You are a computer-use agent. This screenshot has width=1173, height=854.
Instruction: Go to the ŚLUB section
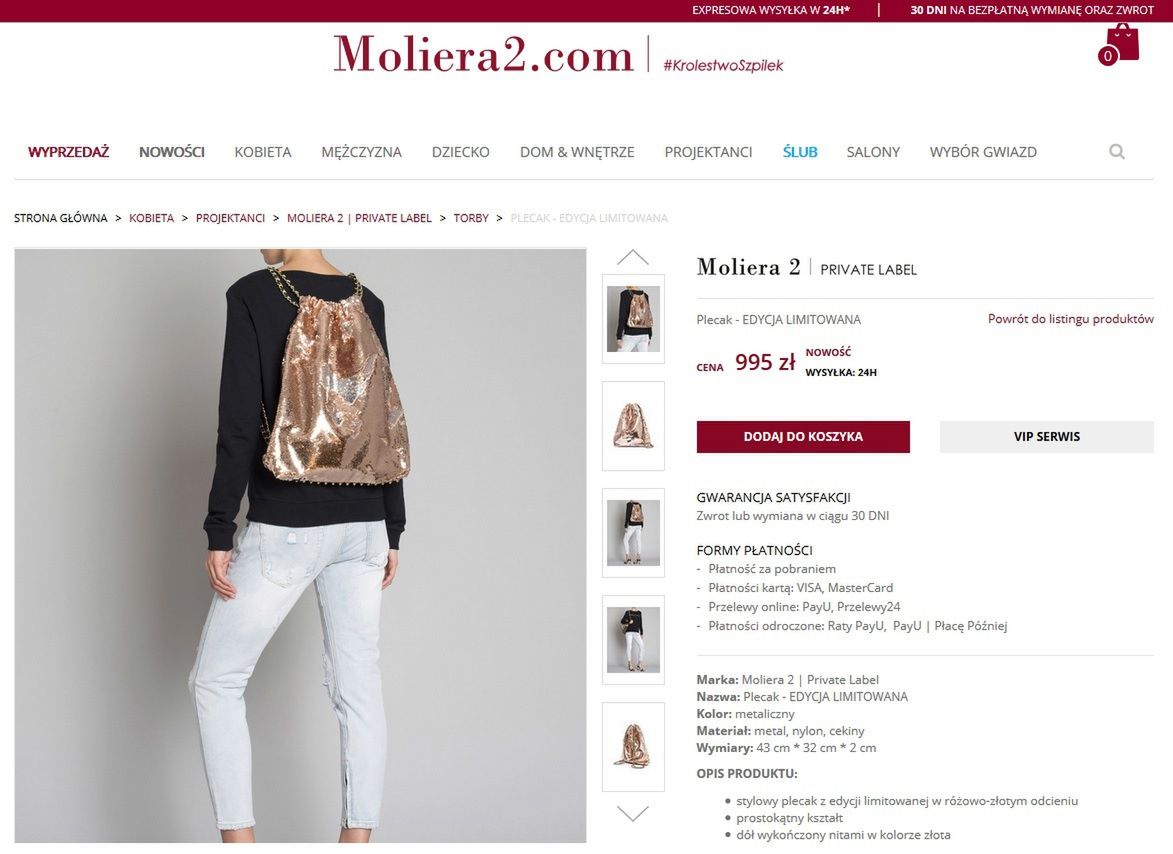click(800, 152)
